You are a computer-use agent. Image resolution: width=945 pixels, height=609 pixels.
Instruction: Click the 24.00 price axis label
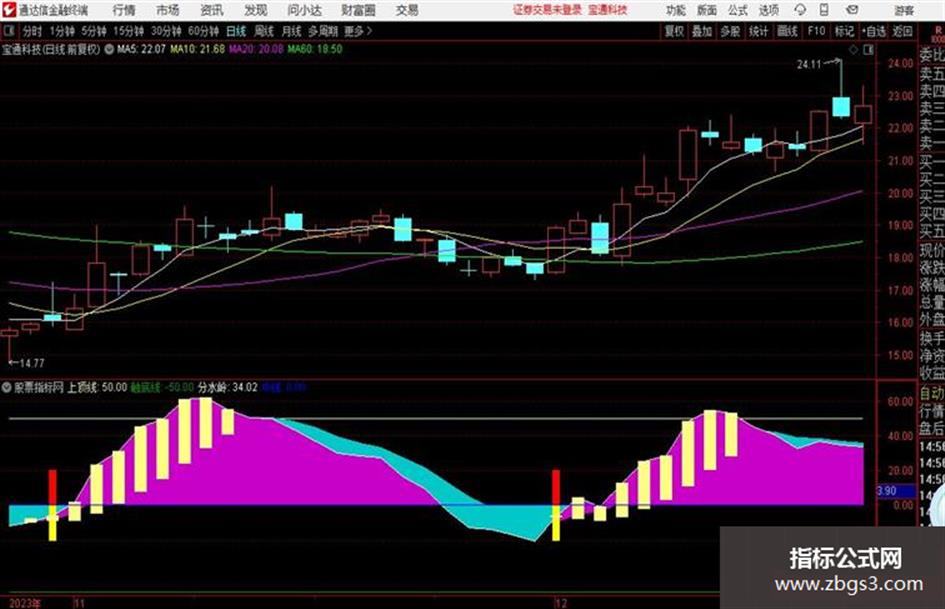900,63
